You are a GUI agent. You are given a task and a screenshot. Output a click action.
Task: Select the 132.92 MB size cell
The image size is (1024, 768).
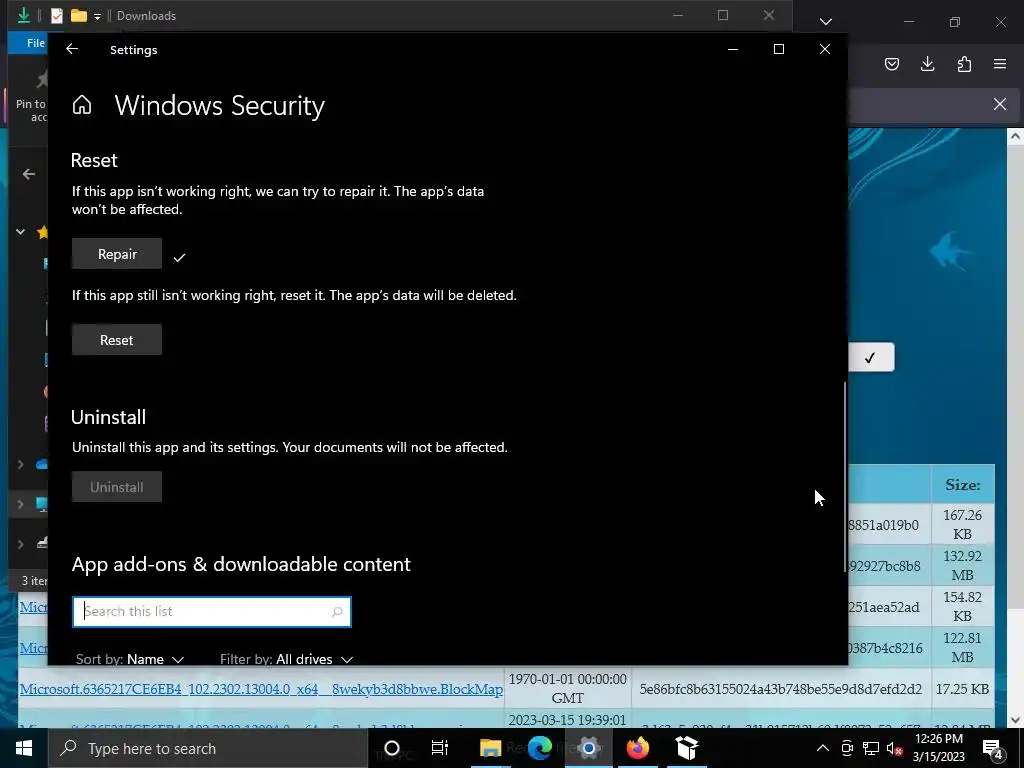pos(963,566)
